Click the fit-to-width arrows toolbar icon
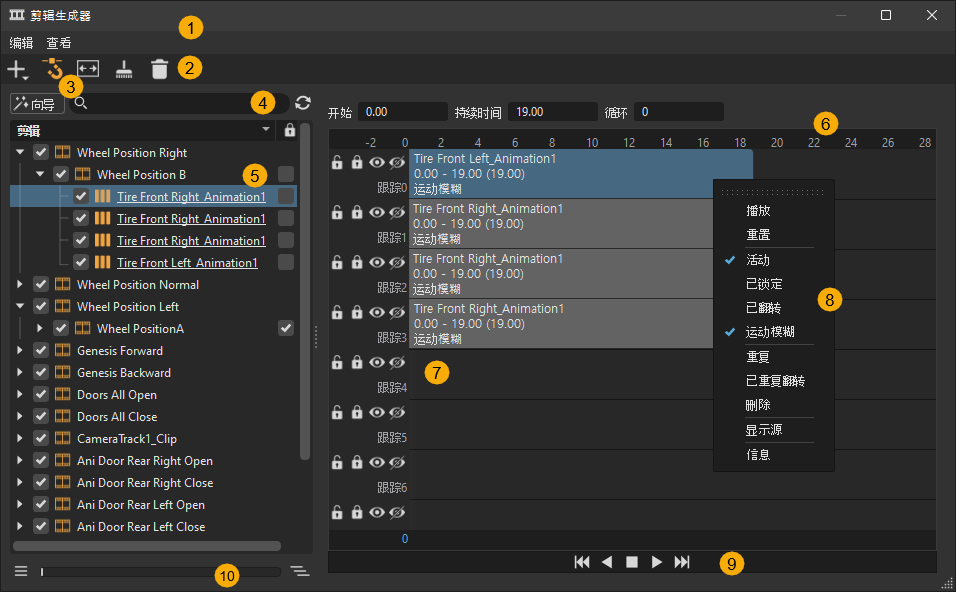This screenshot has width=956, height=592. [x=88, y=68]
